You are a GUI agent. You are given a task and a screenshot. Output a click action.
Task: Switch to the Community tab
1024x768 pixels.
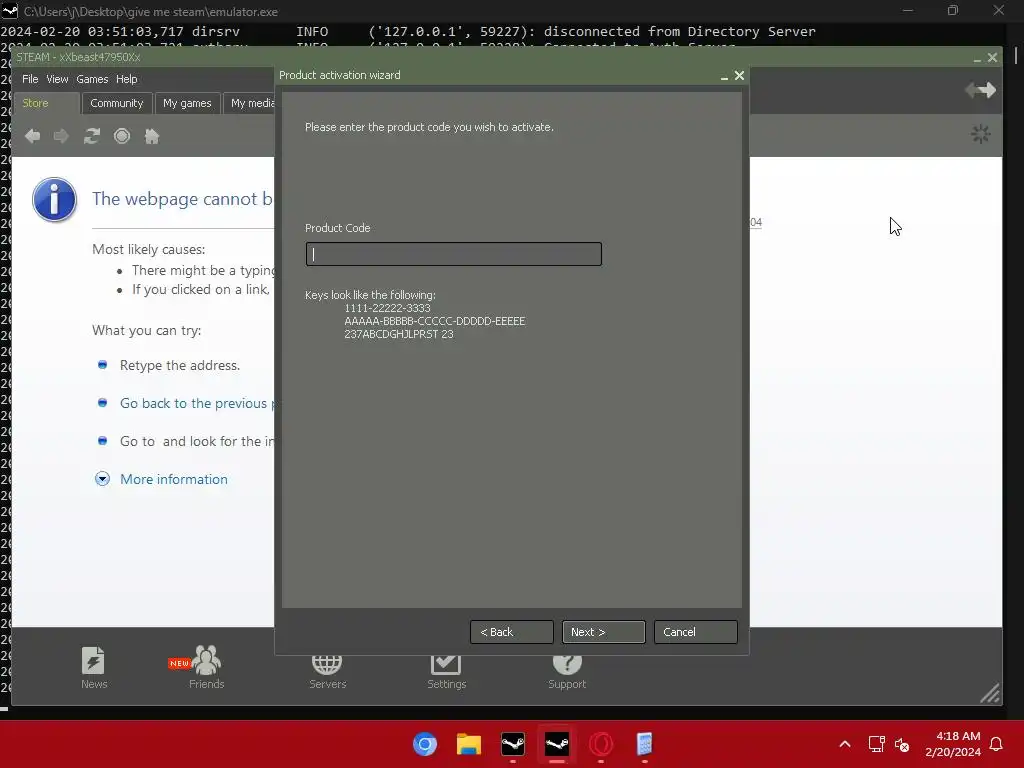tap(117, 103)
